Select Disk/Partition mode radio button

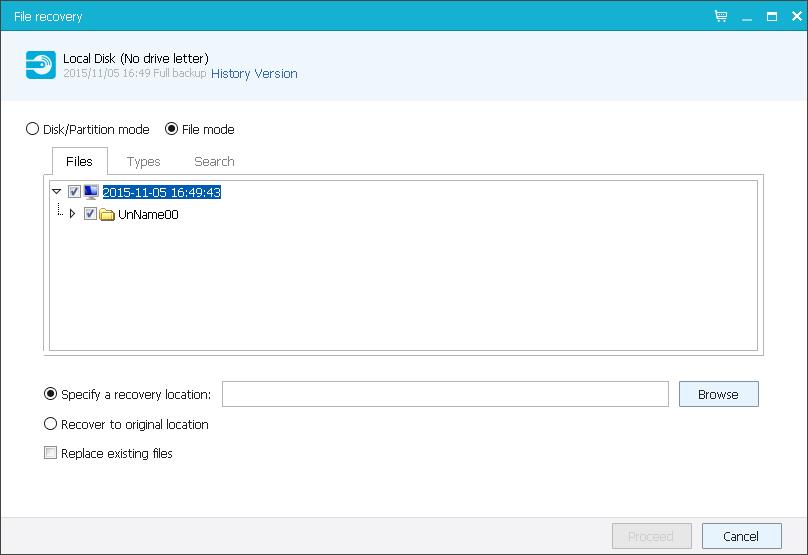[32, 129]
